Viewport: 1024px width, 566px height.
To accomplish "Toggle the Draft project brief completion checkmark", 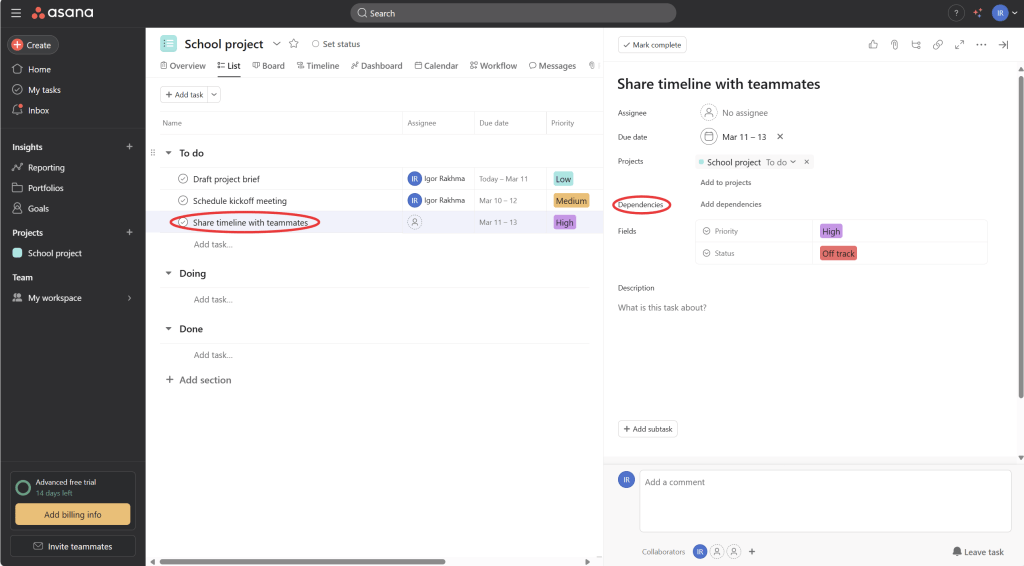I will [183, 179].
